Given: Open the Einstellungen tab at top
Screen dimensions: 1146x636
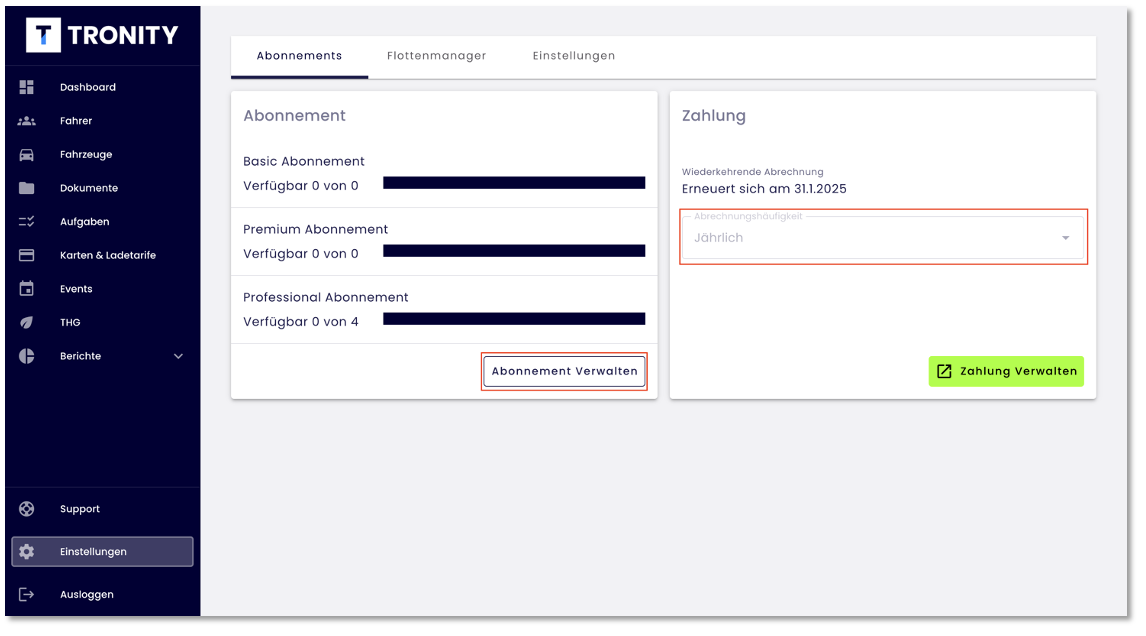Looking at the screenshot, I should coord(573,56).
